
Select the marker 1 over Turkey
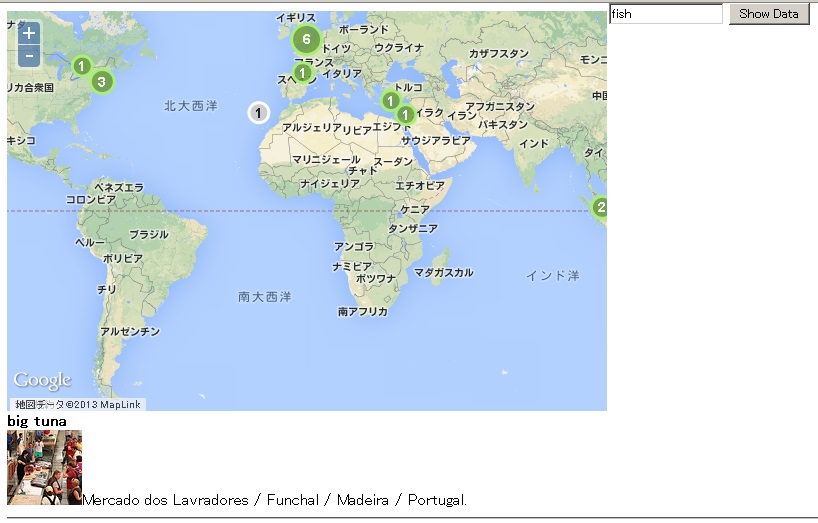pos(390,100)
